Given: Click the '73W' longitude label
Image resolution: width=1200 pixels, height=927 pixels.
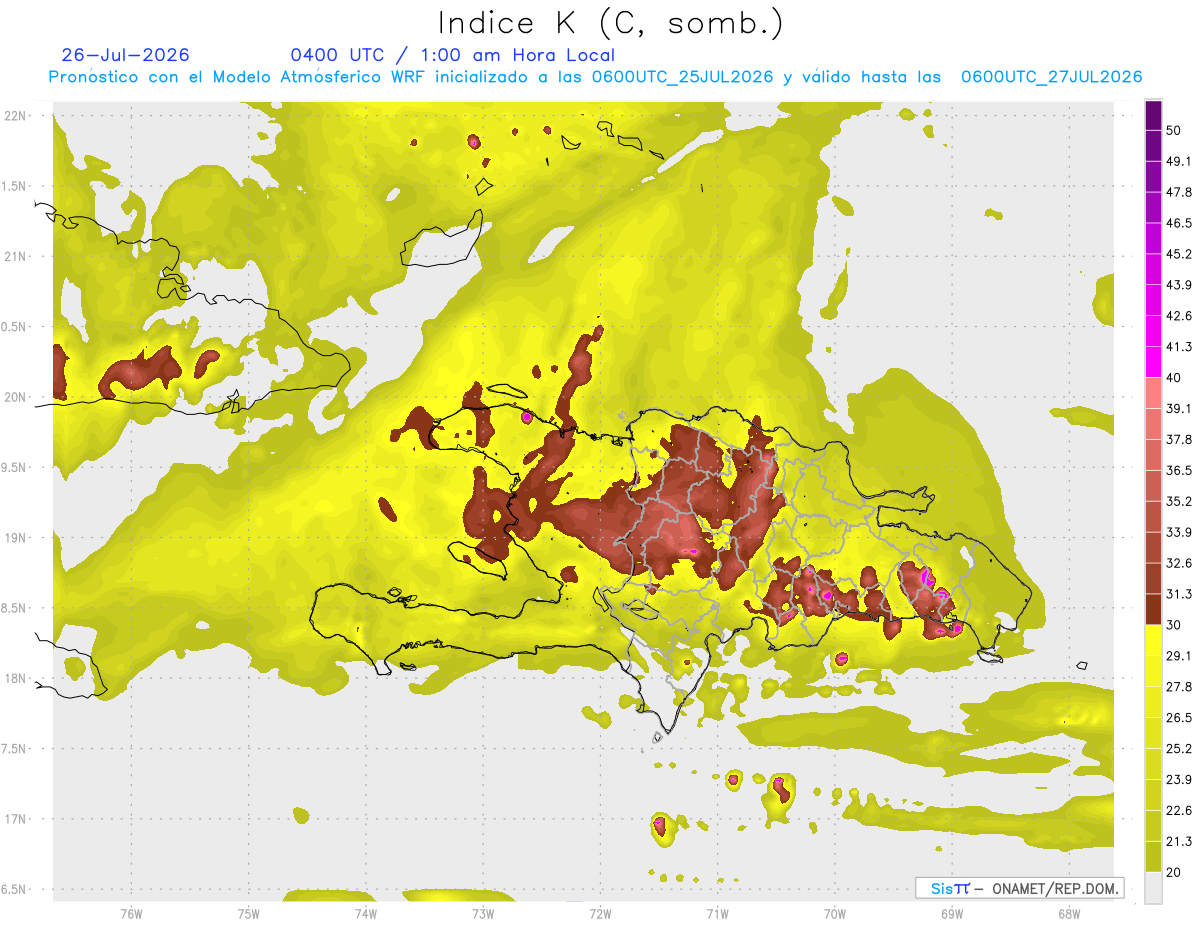Looking at the screenshot, I should click(x=483, y=913).
